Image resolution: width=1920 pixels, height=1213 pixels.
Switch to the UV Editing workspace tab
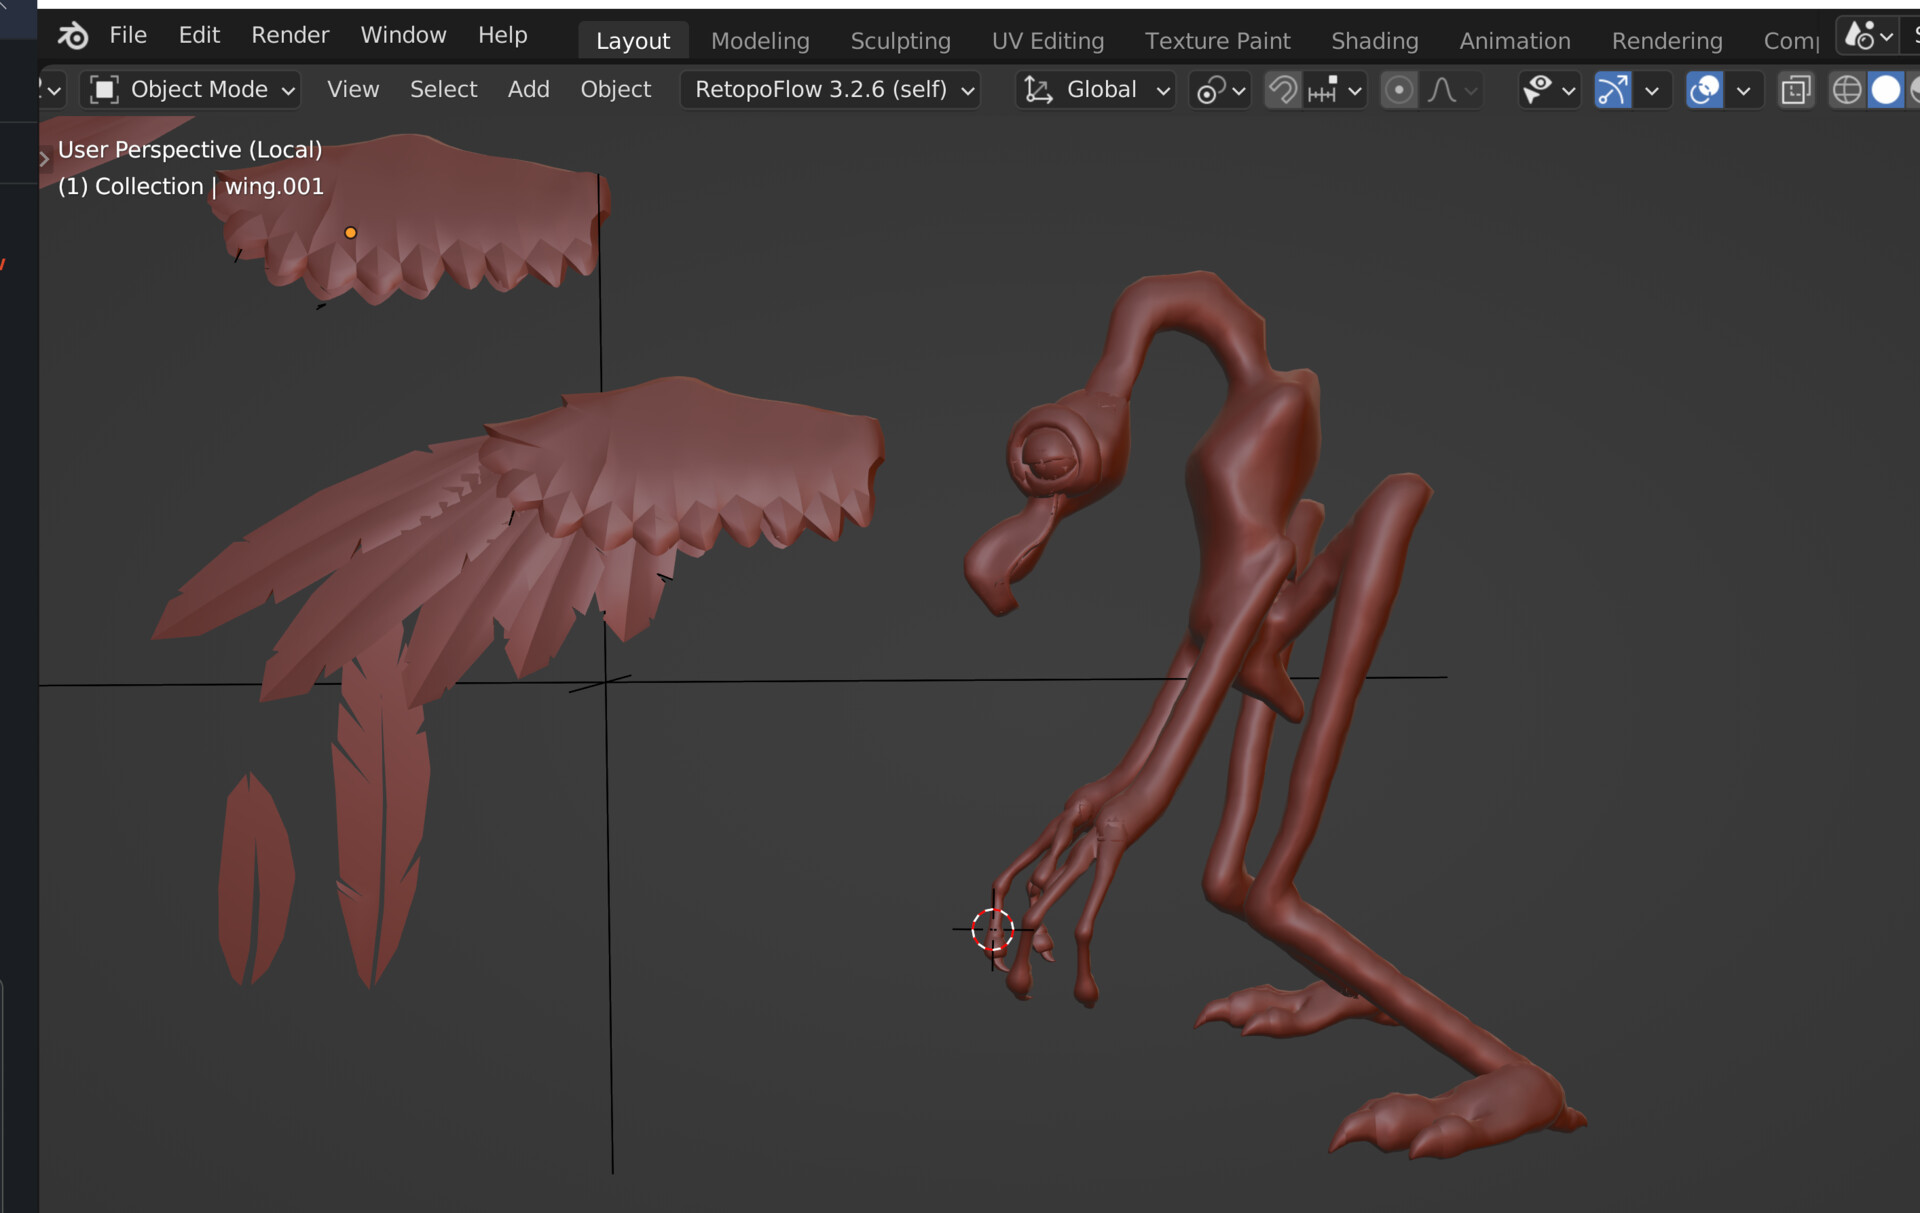tap(1047, 40)
